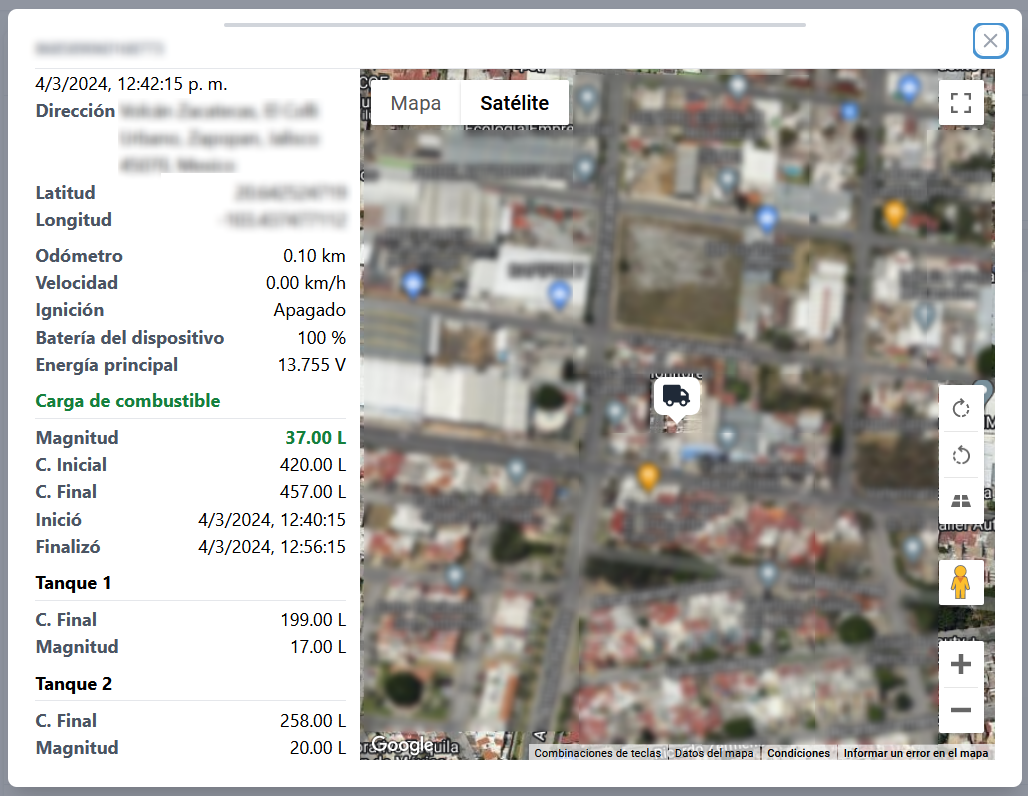Click the Google logo on map

[402, 745]
